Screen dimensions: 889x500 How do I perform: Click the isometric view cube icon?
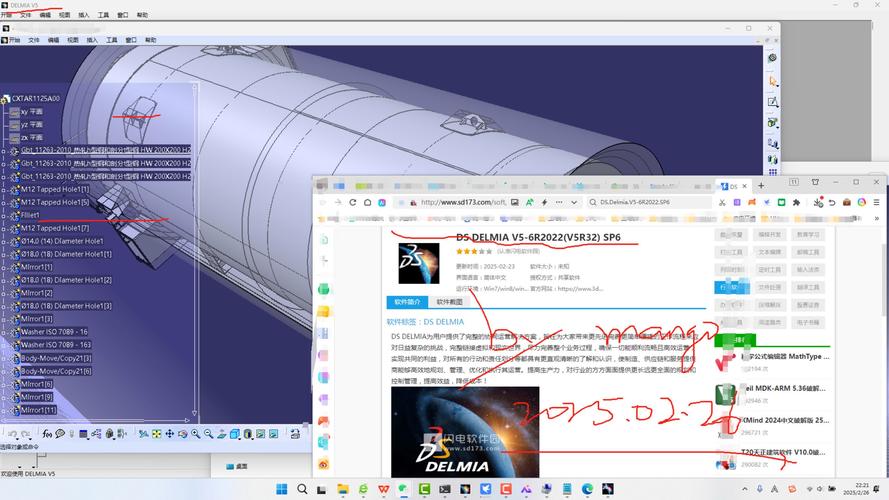point(234,434)
